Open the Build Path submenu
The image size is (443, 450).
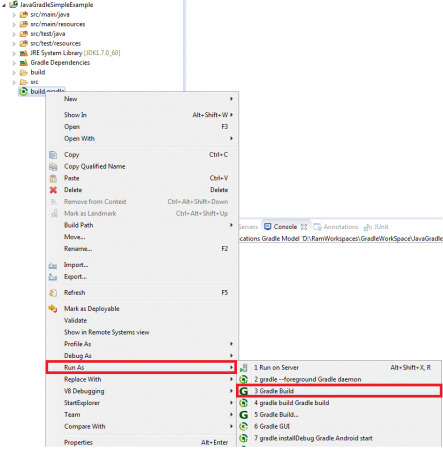tap(142, 225)
